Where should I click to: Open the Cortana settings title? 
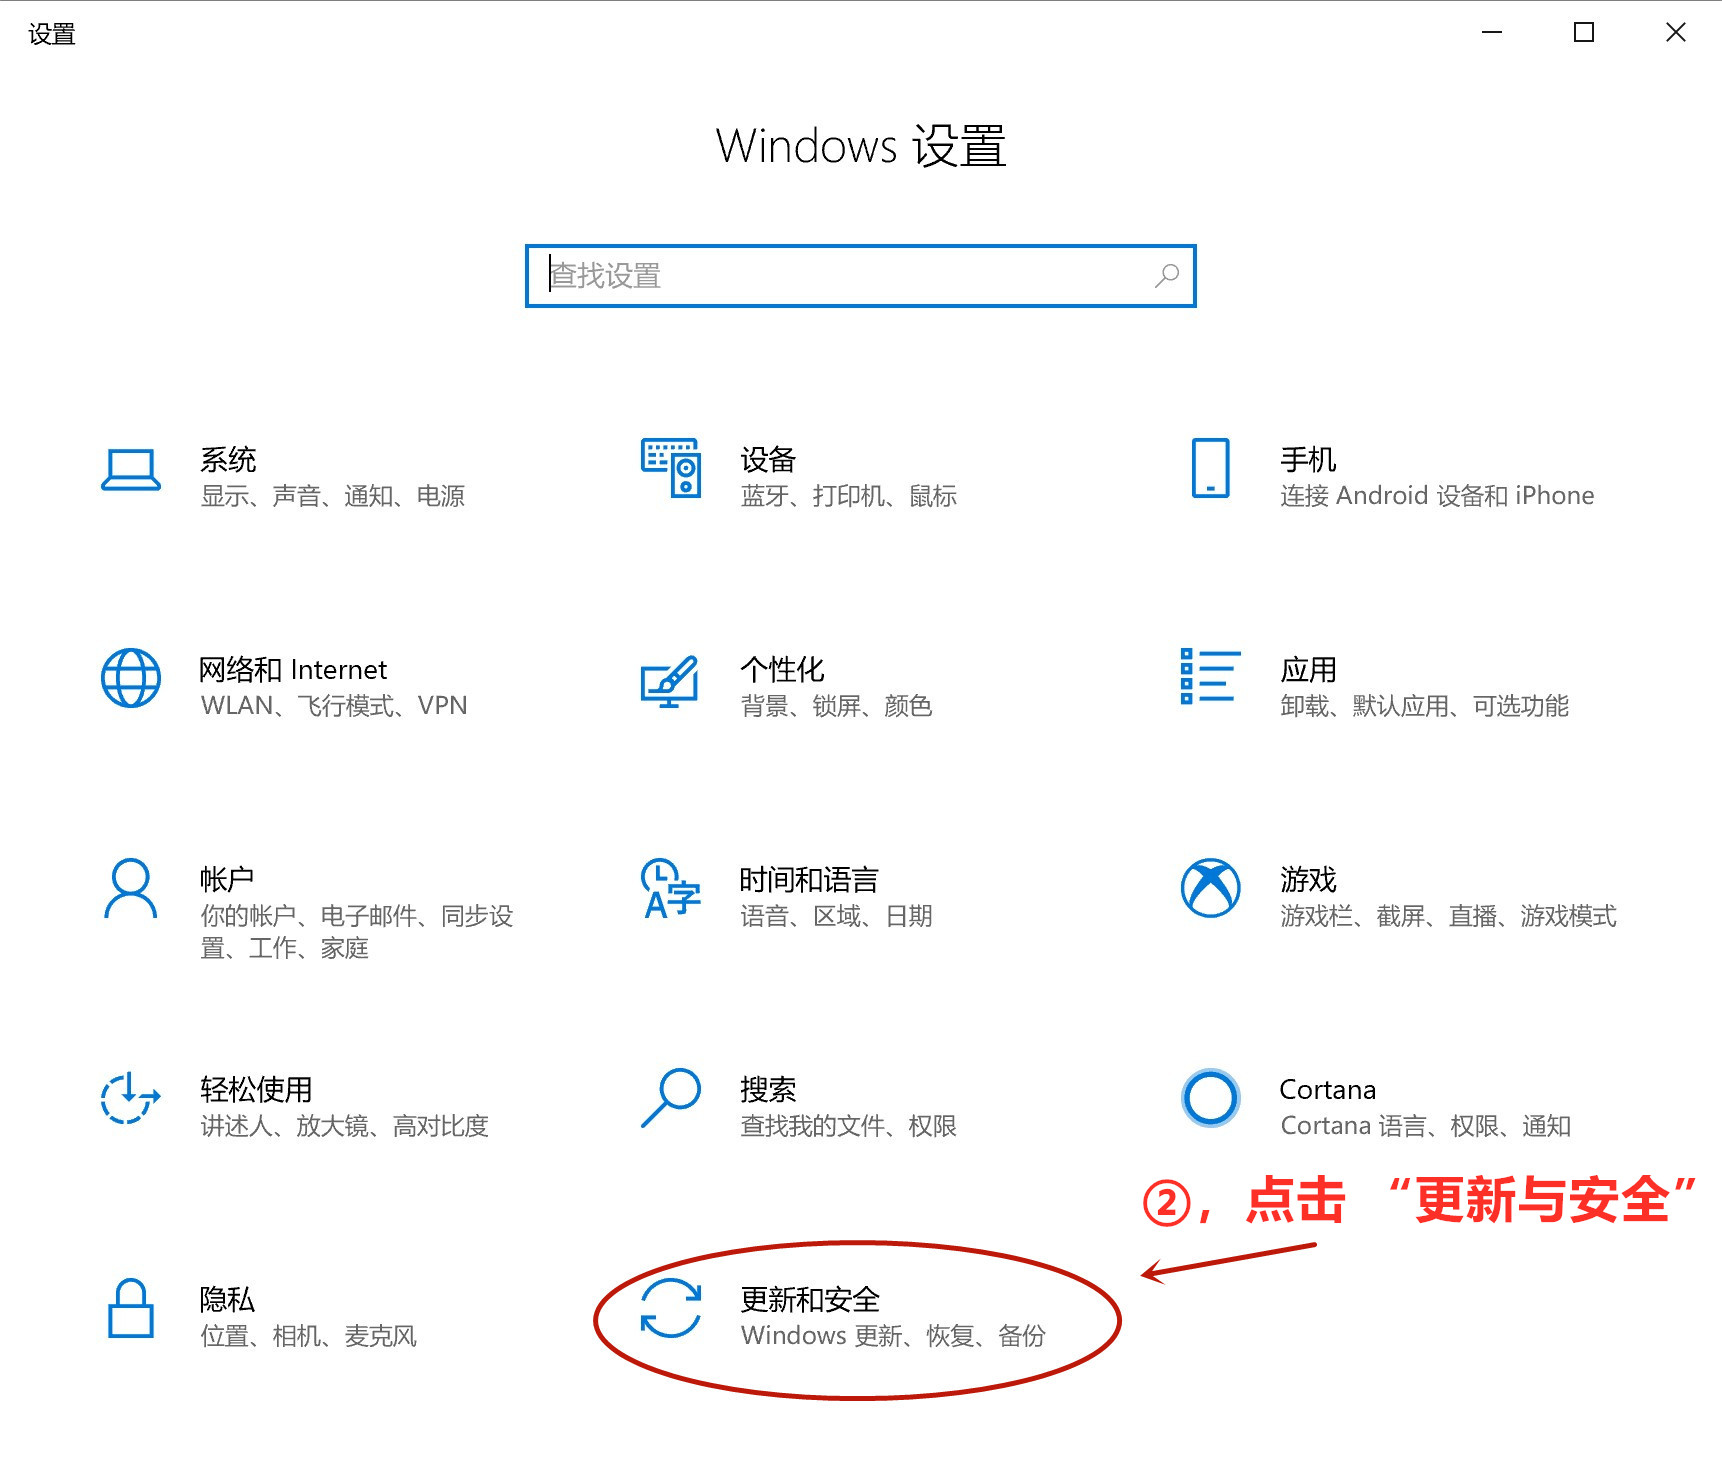1328,1090
